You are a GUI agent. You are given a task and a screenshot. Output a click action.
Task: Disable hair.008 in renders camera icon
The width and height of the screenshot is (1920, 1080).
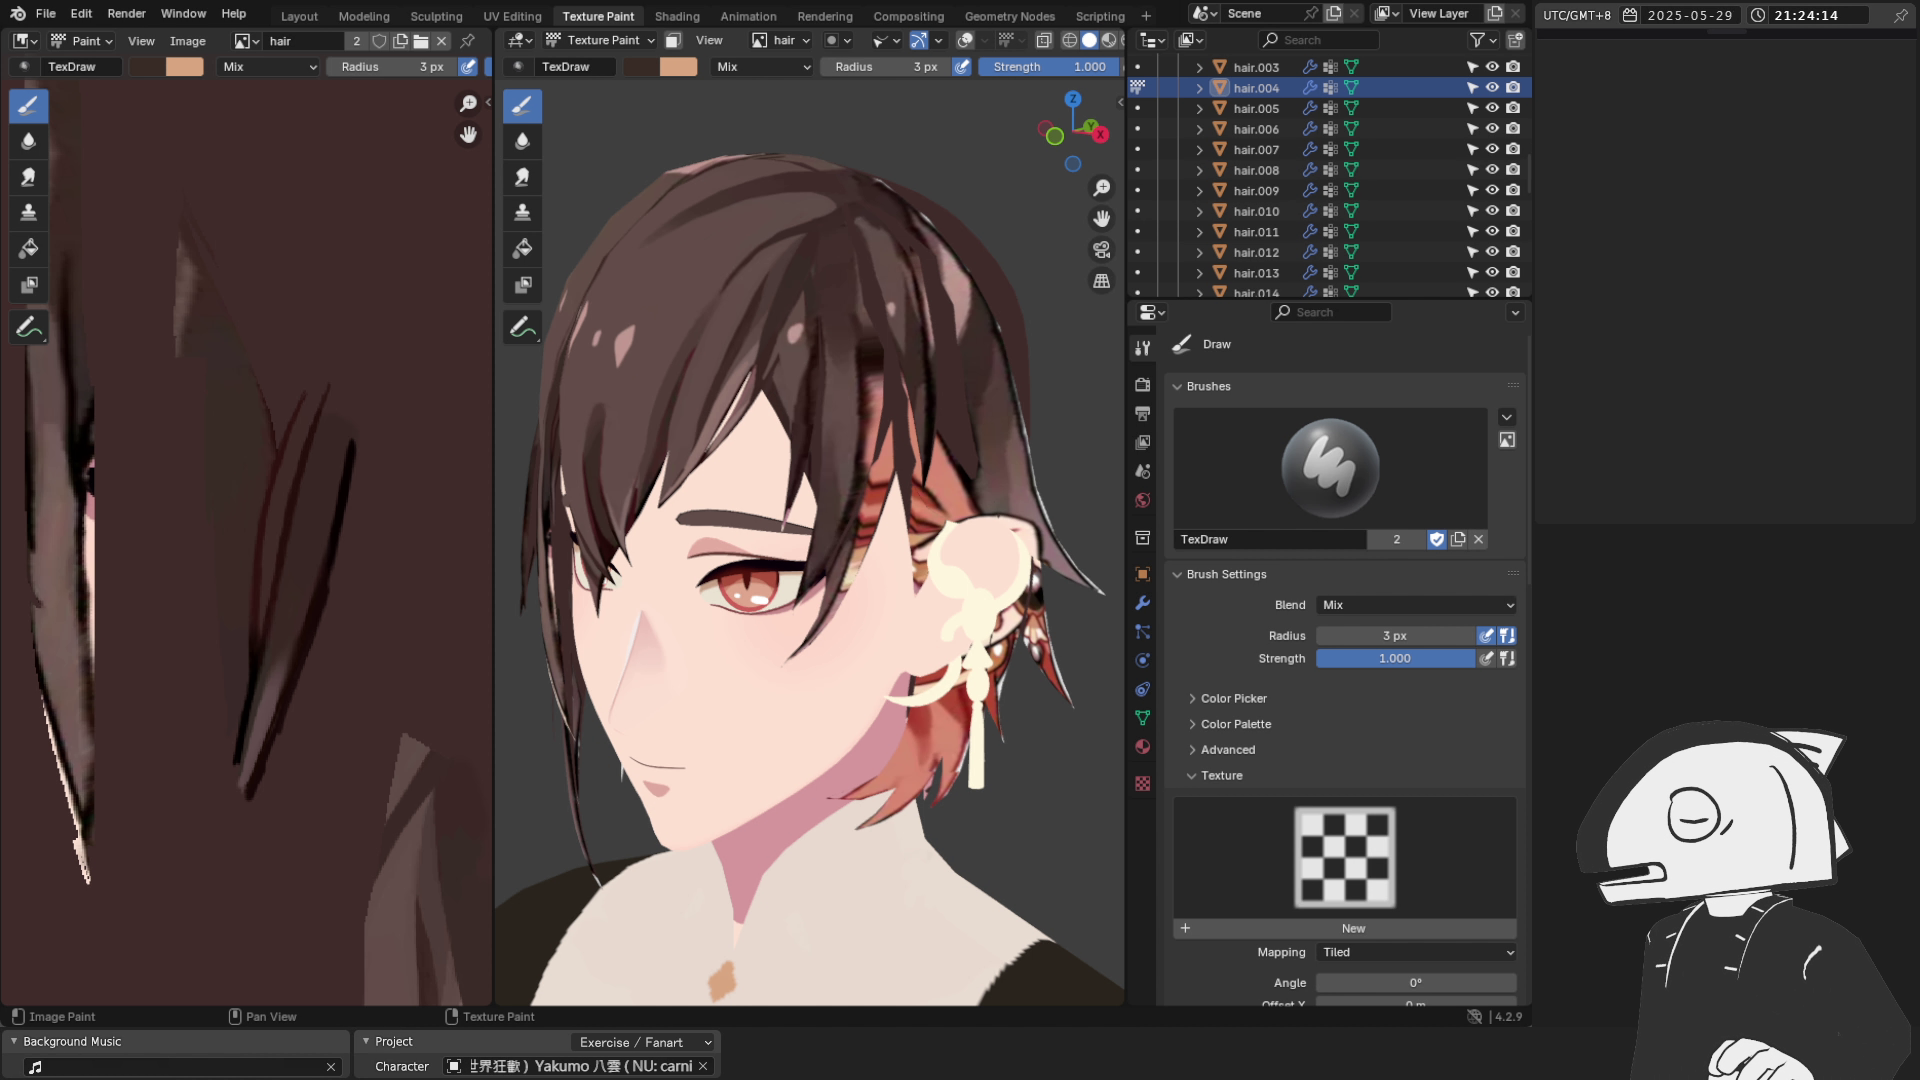pos(1513,170)
